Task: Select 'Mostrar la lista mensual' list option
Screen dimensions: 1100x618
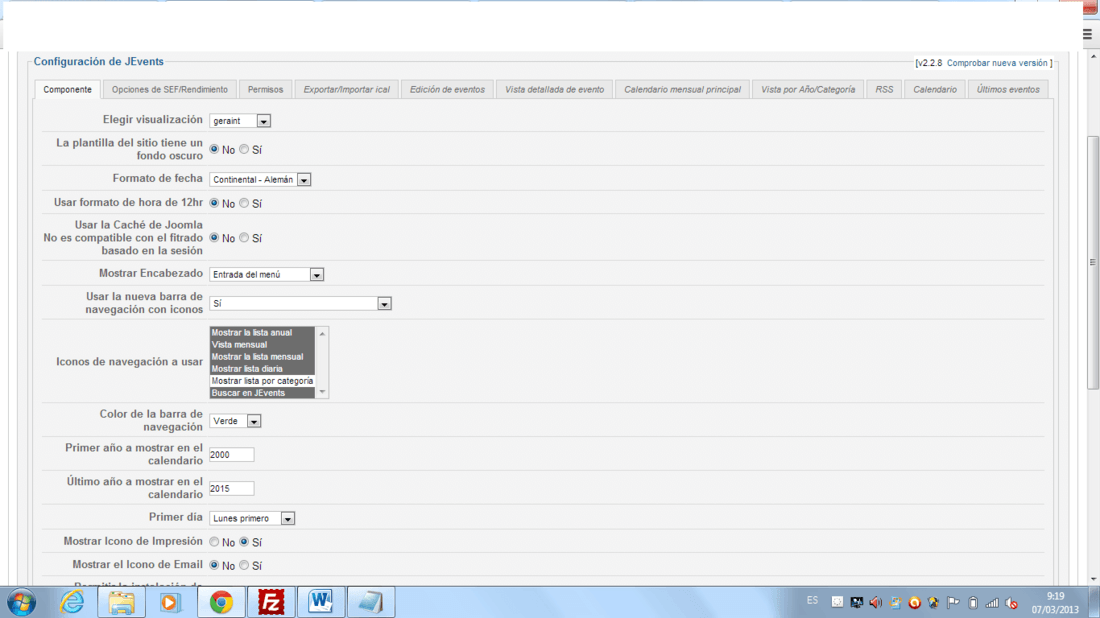Action: [x=262, y=356]
